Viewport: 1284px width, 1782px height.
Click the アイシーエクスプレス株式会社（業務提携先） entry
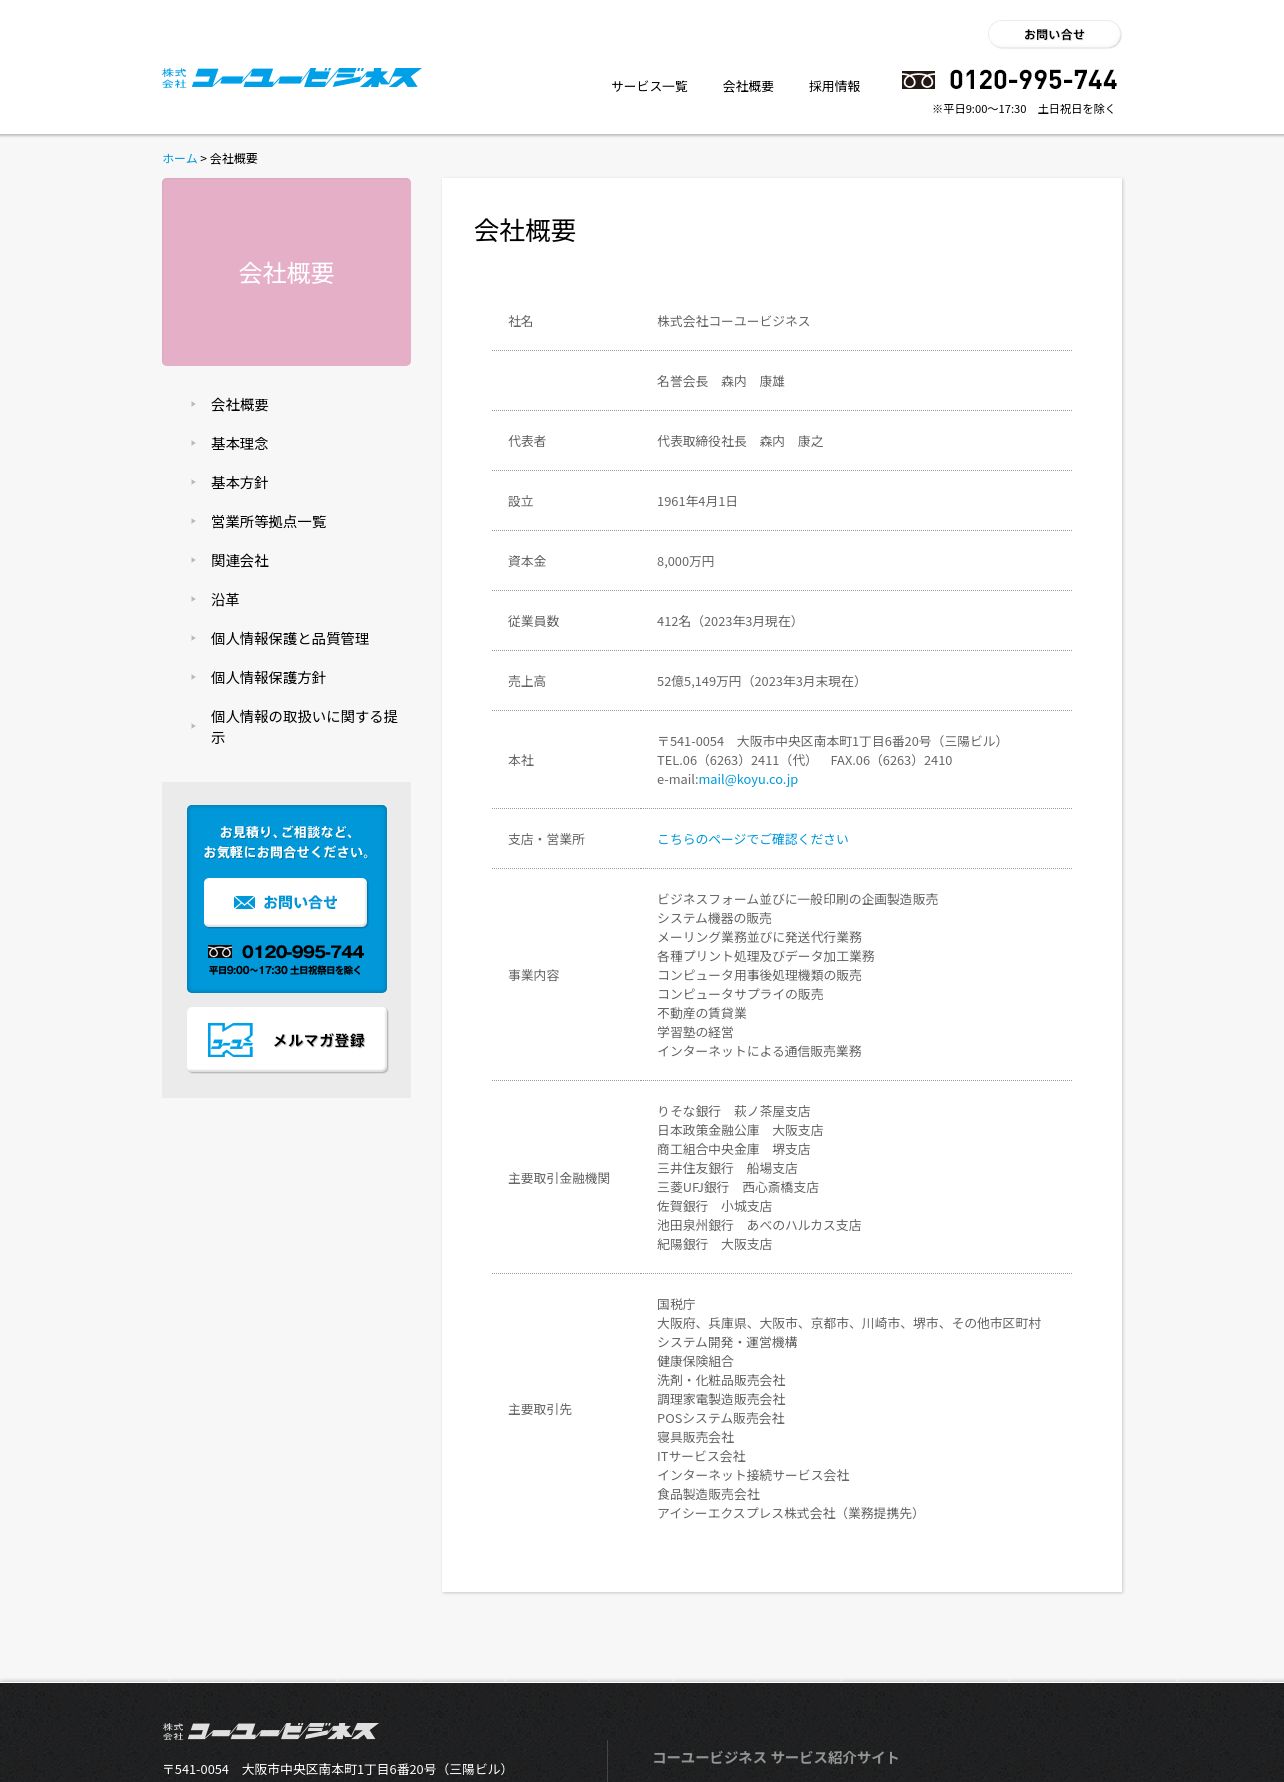pyautogui.click(x=790, y=1514)
